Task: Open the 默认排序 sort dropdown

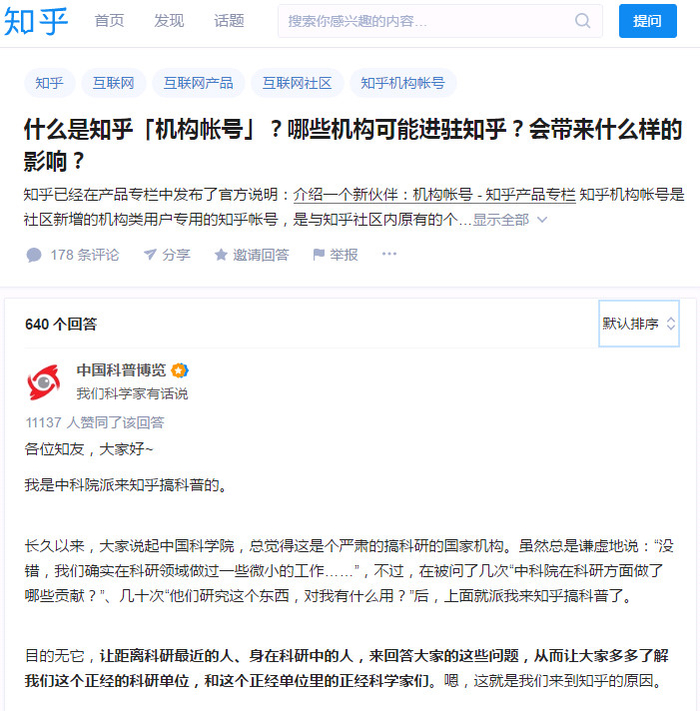Action: (x=638, y=324)
